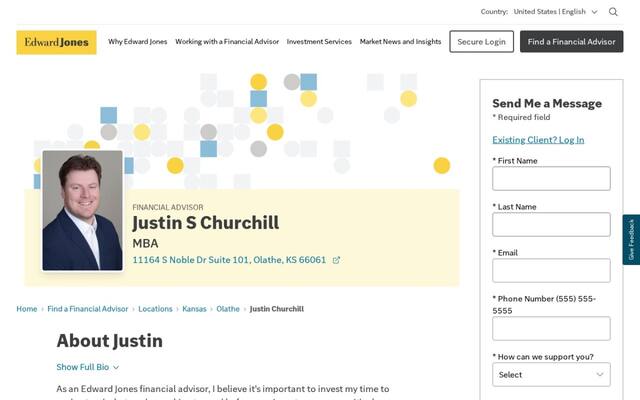Open the Investment Services menu

pos(319,42)
